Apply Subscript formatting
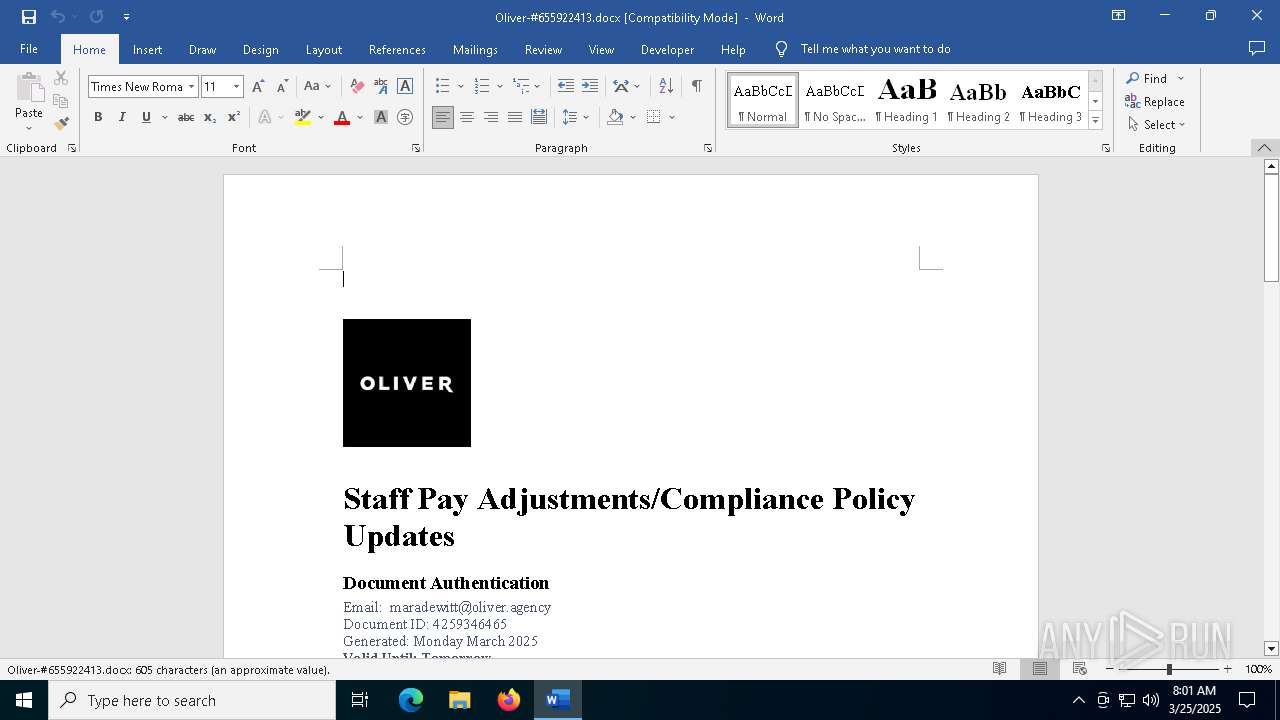Viewport: 1280px width, 720px height. [x=210, y=117]
